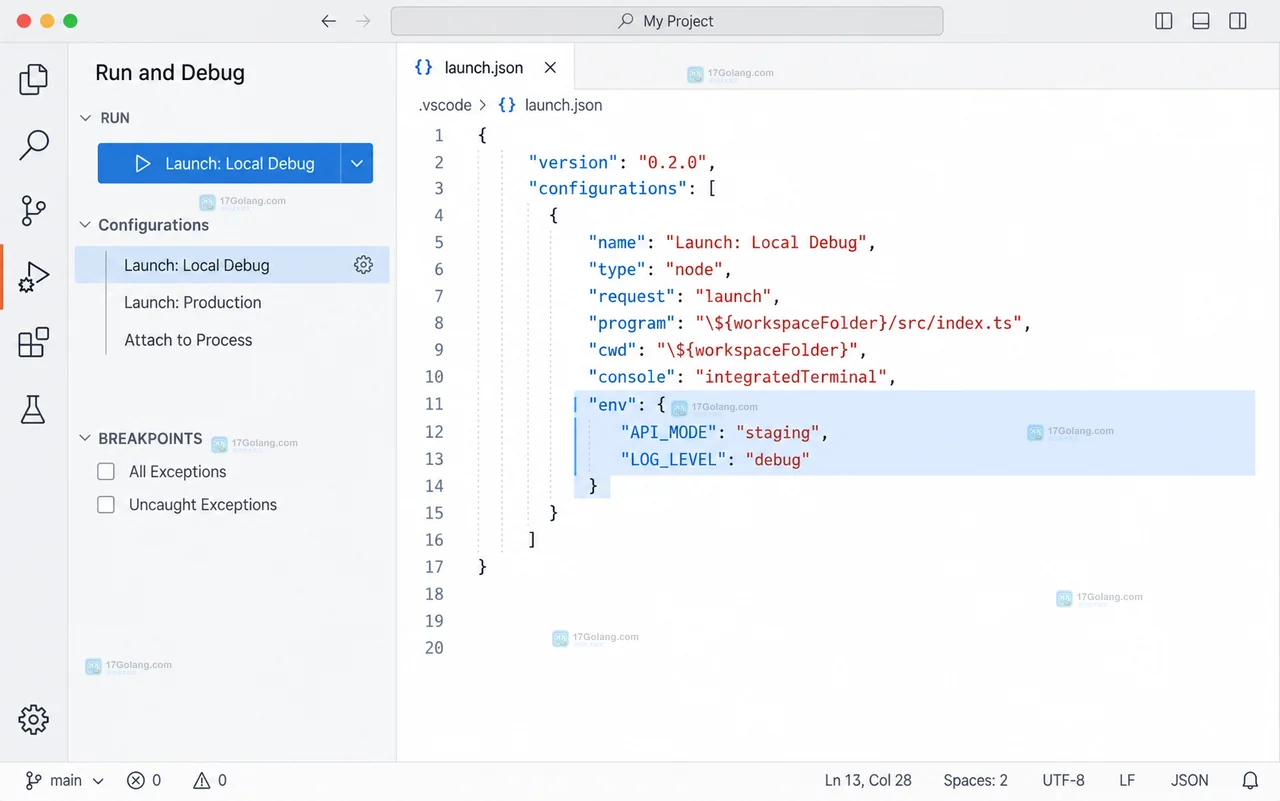The image size is (1280, 801).
Task: Click the "program" key on line 8
Action: (x=632, y=323)
